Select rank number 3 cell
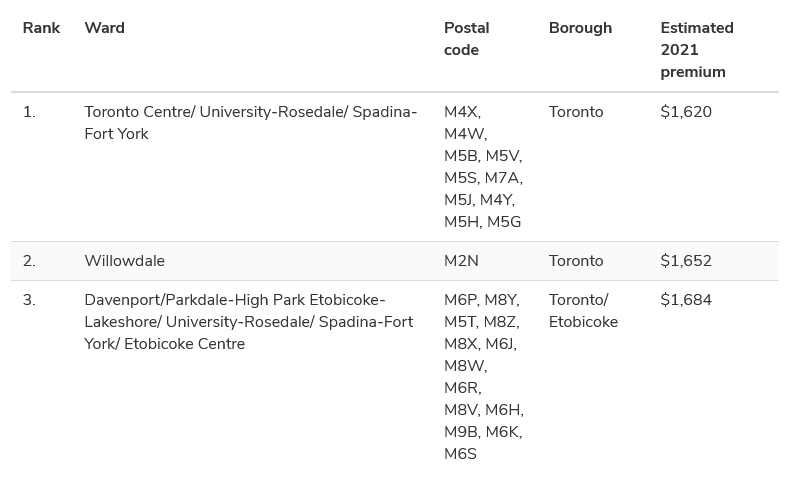Screen dimensions: 812x493 [29, 300]
